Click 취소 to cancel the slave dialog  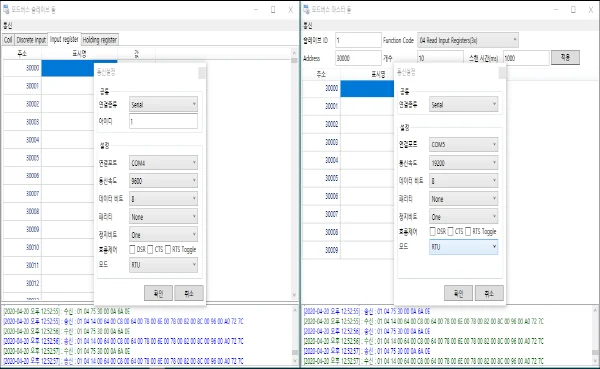click(x=189, y=293)
